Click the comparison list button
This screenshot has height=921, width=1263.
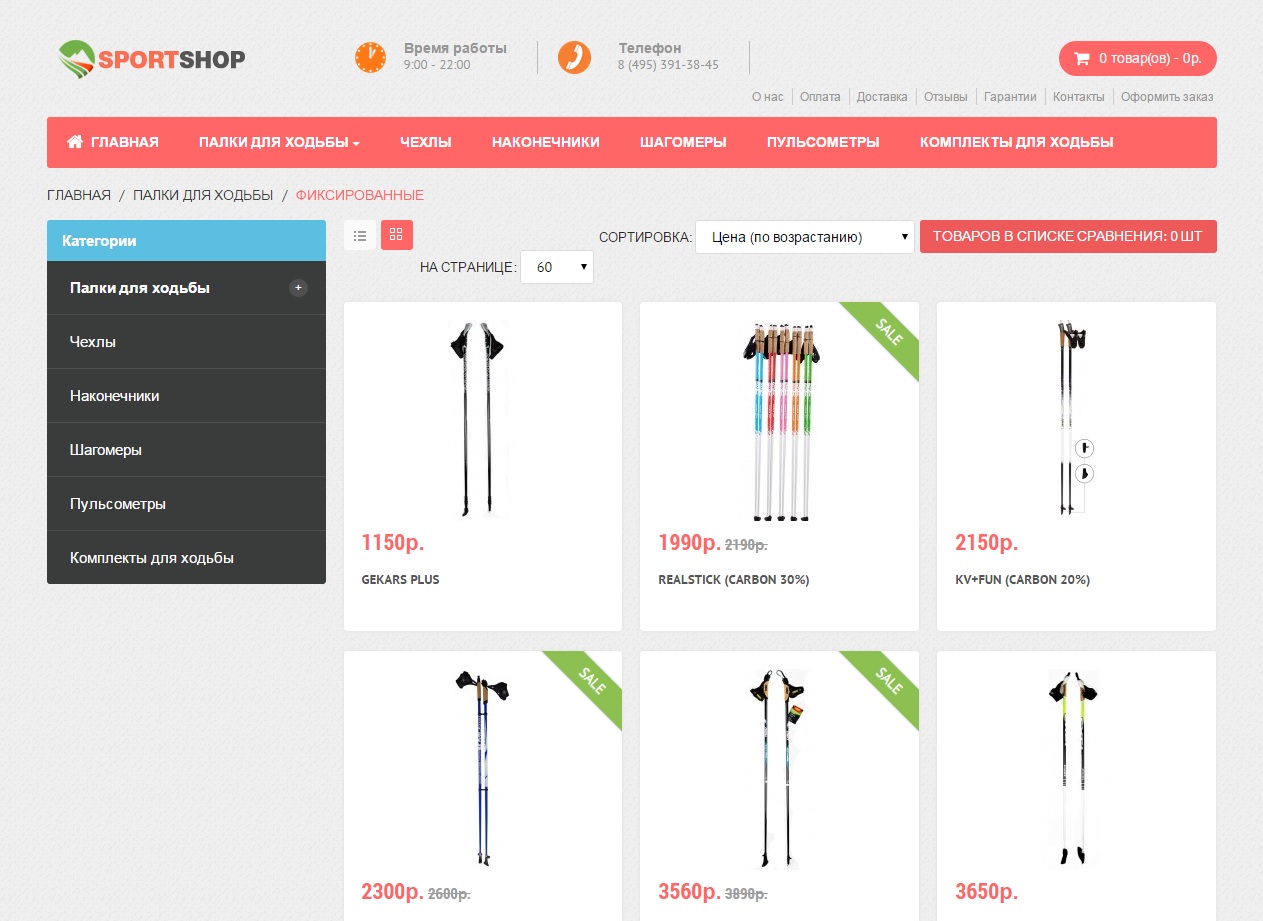(1068, 236)
